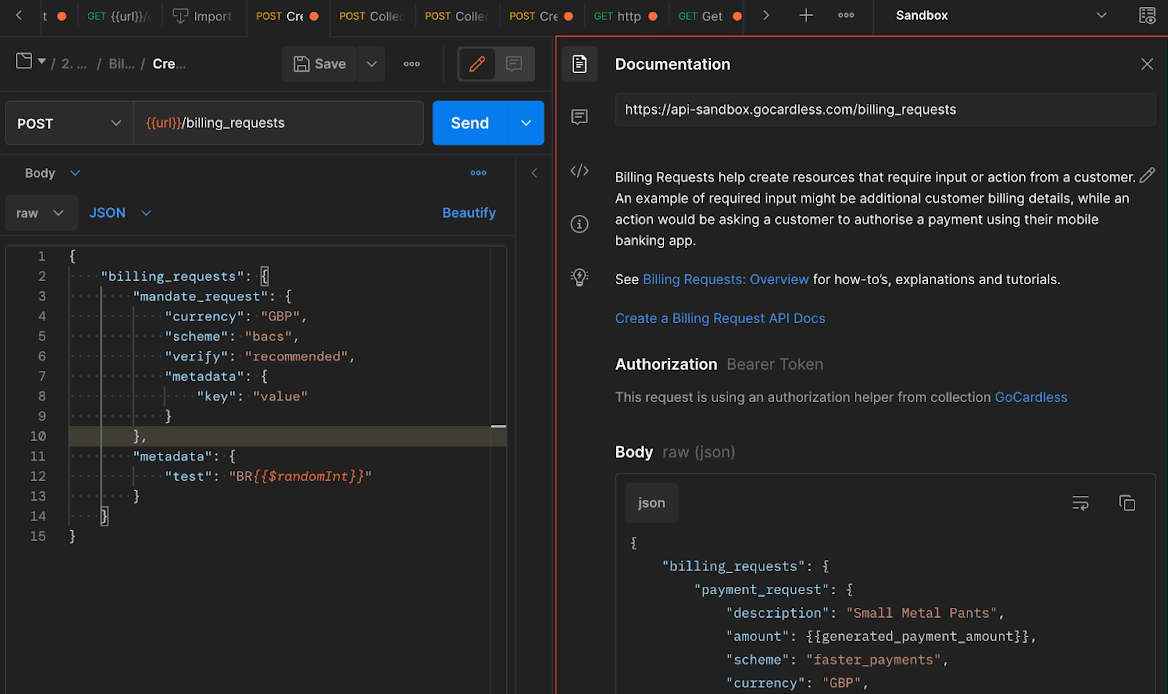Switch to the GET {{url}} tab
The height and width of the screenshot is (694, 1168).
[117, 16]
